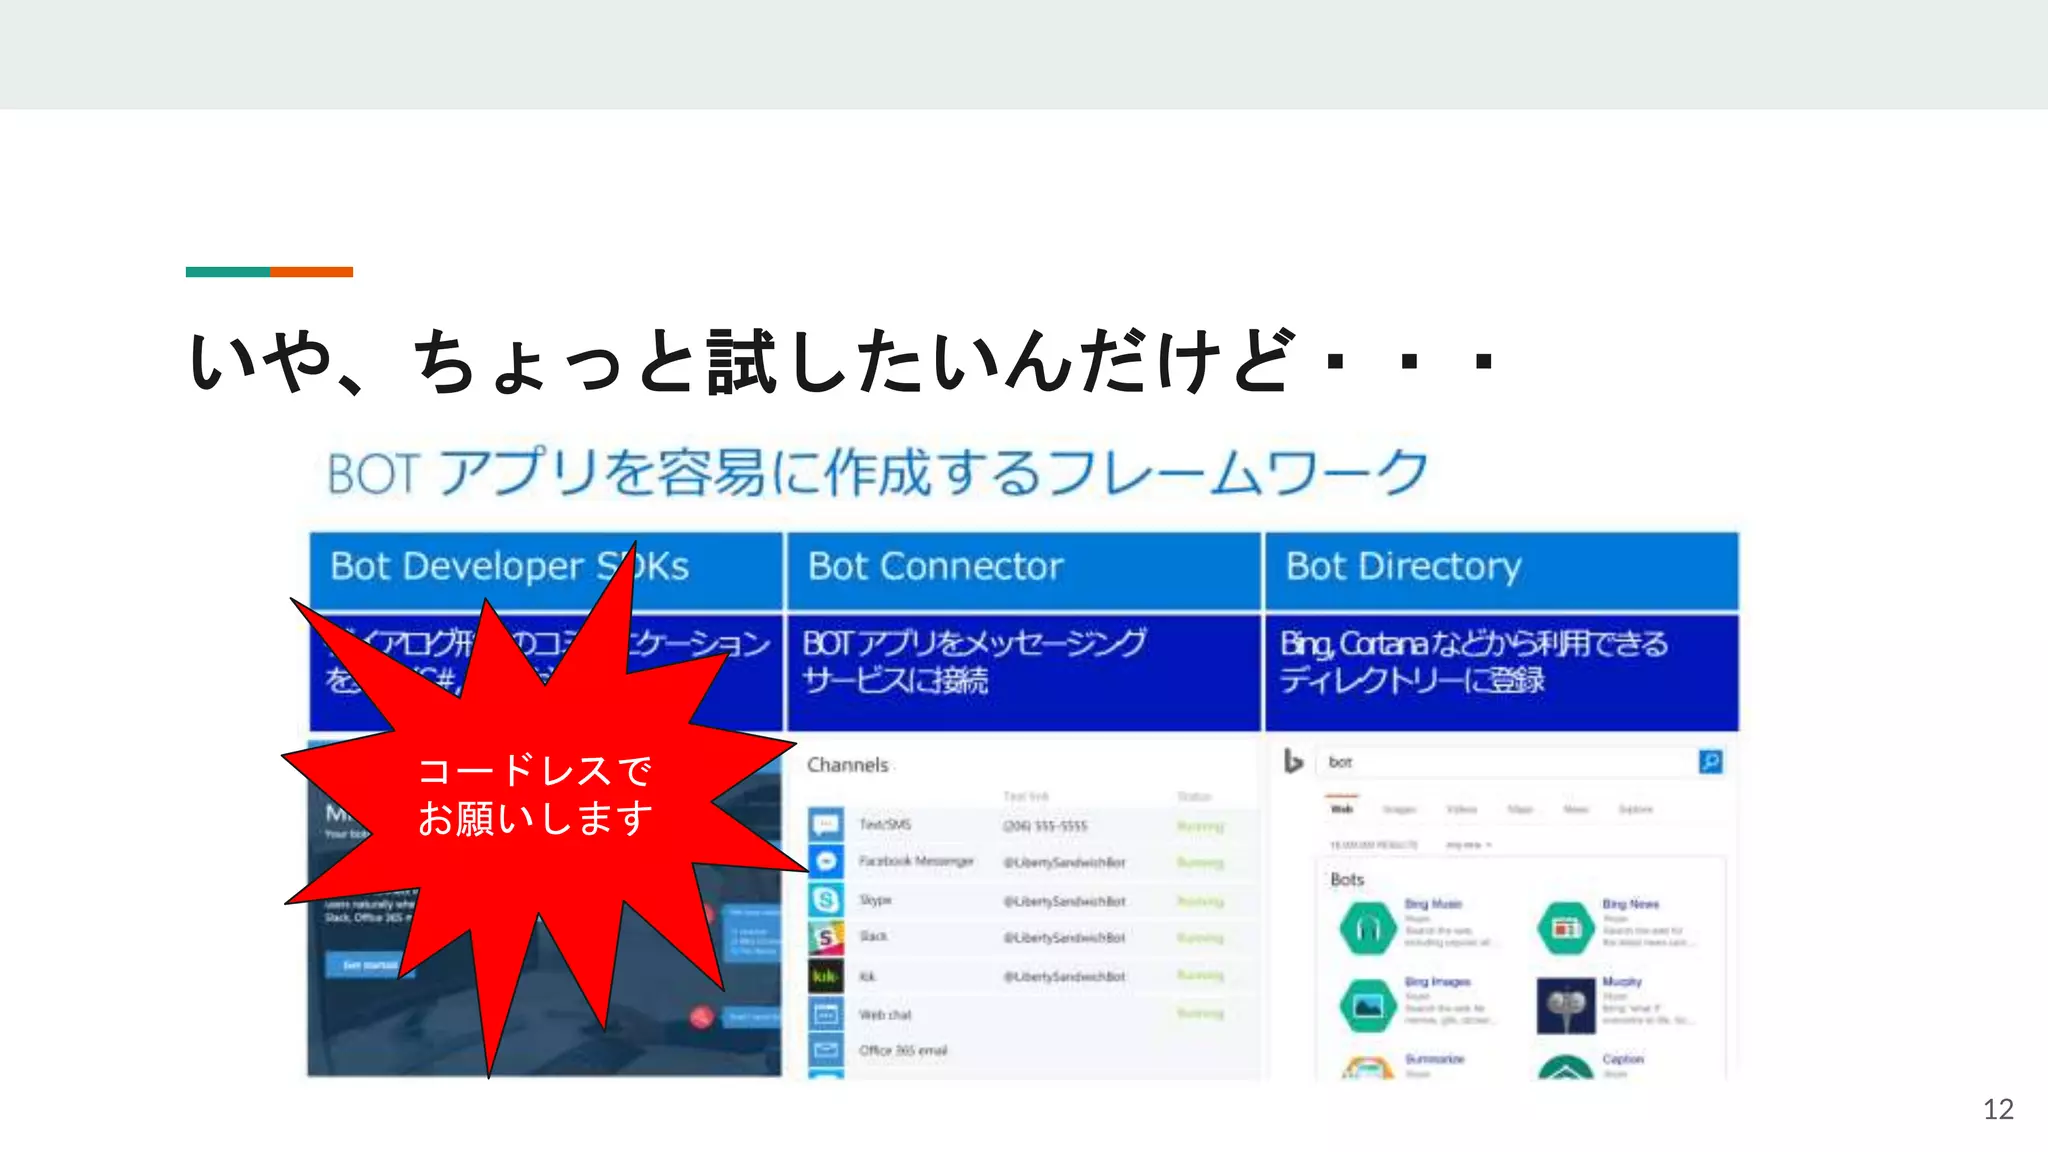Select the Explore tab in Bing results
2048x1152 pixels.
pyautogui.click(x=1635, y=809)
